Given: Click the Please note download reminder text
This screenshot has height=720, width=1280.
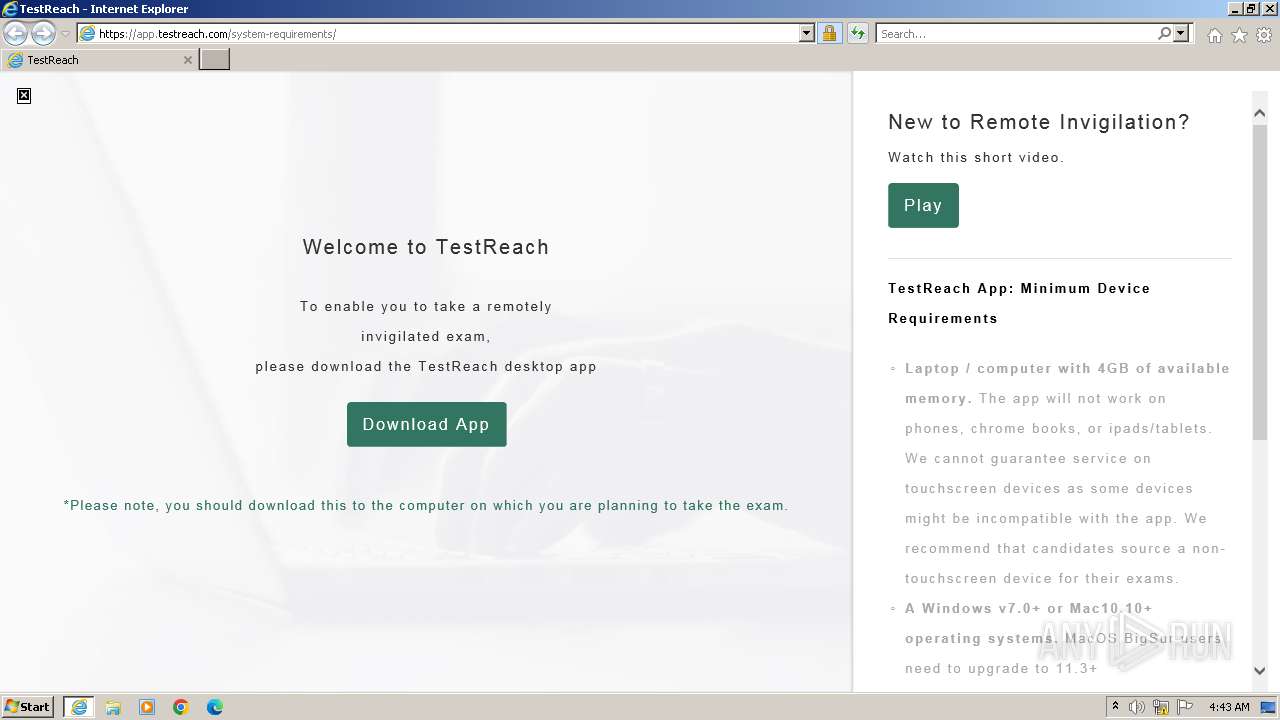Looking at the screenshot, I should (426, 505).
